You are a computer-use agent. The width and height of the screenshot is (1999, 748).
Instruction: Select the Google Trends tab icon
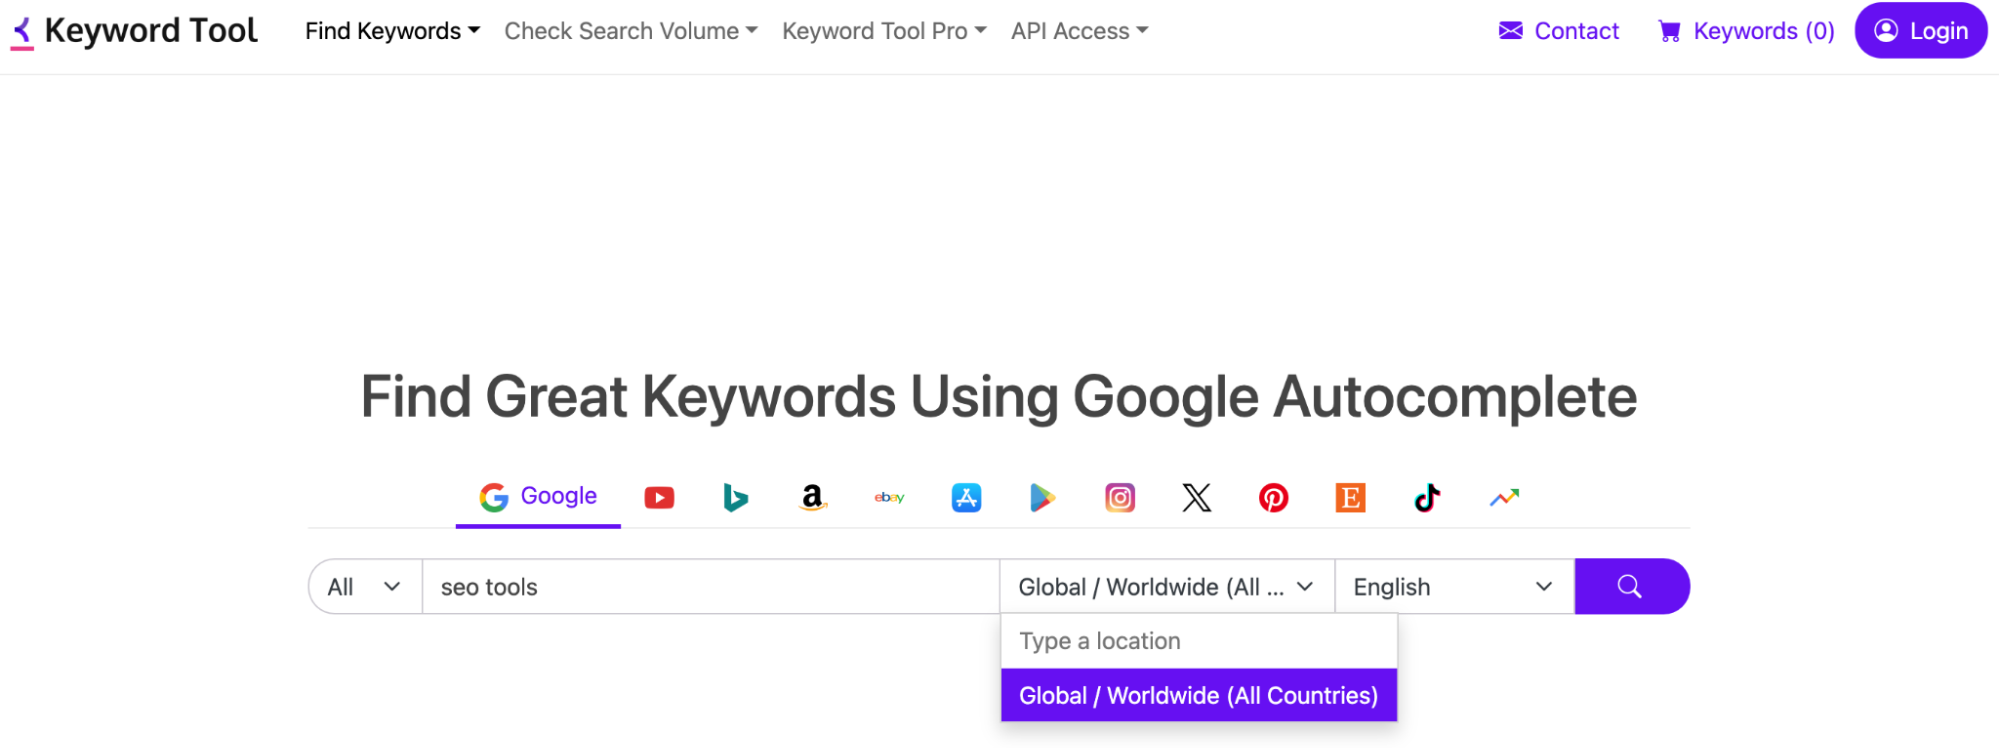pos(1504,497)
